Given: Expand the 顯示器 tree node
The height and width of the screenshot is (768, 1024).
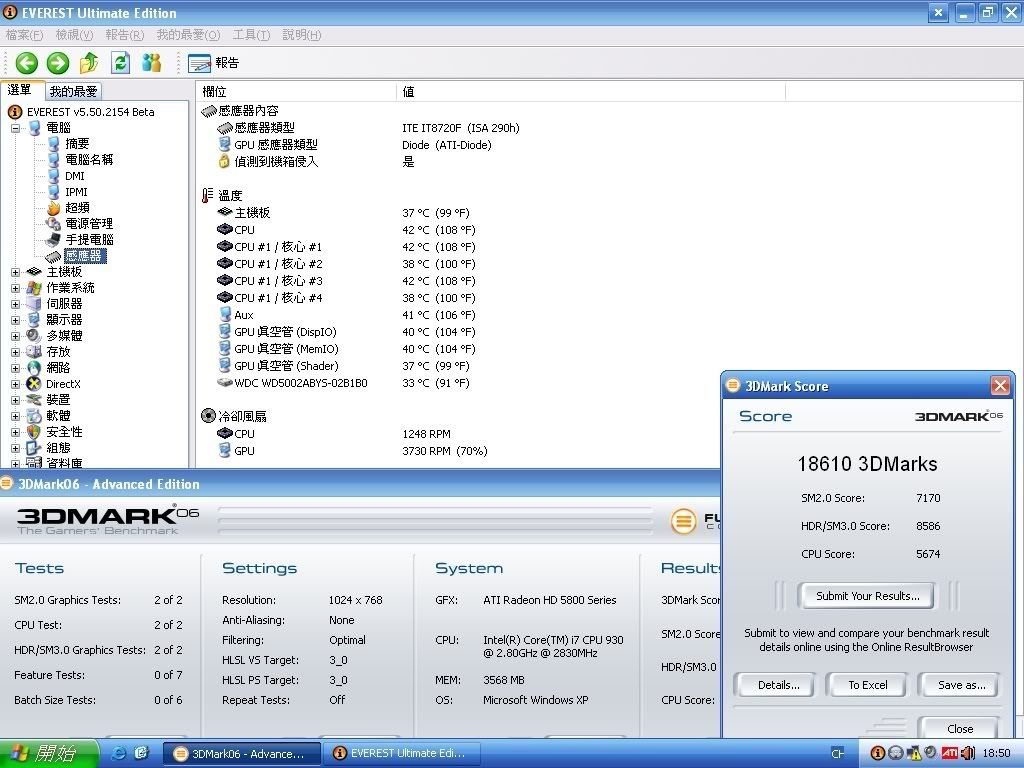Looking at the screenshot, I should coord(16,320).
